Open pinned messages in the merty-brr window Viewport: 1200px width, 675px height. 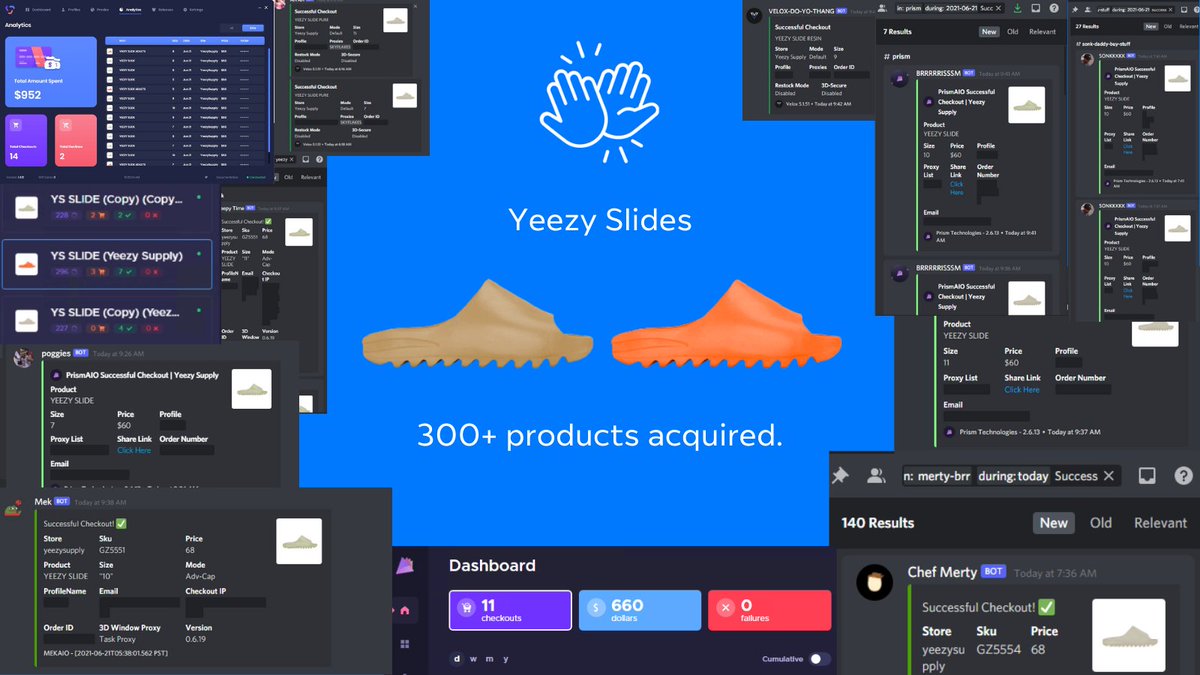pos(840,476)
